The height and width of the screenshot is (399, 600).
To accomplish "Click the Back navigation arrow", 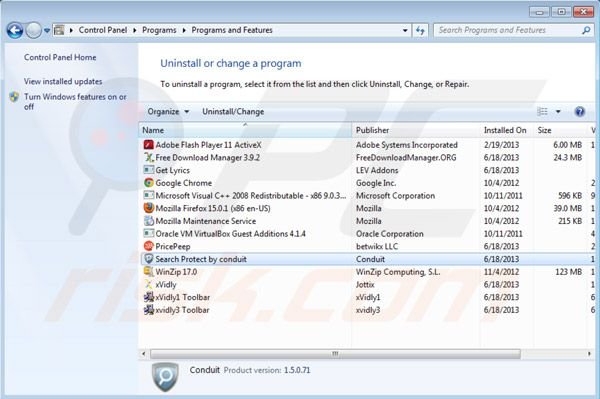I will (x=15, y=30).
